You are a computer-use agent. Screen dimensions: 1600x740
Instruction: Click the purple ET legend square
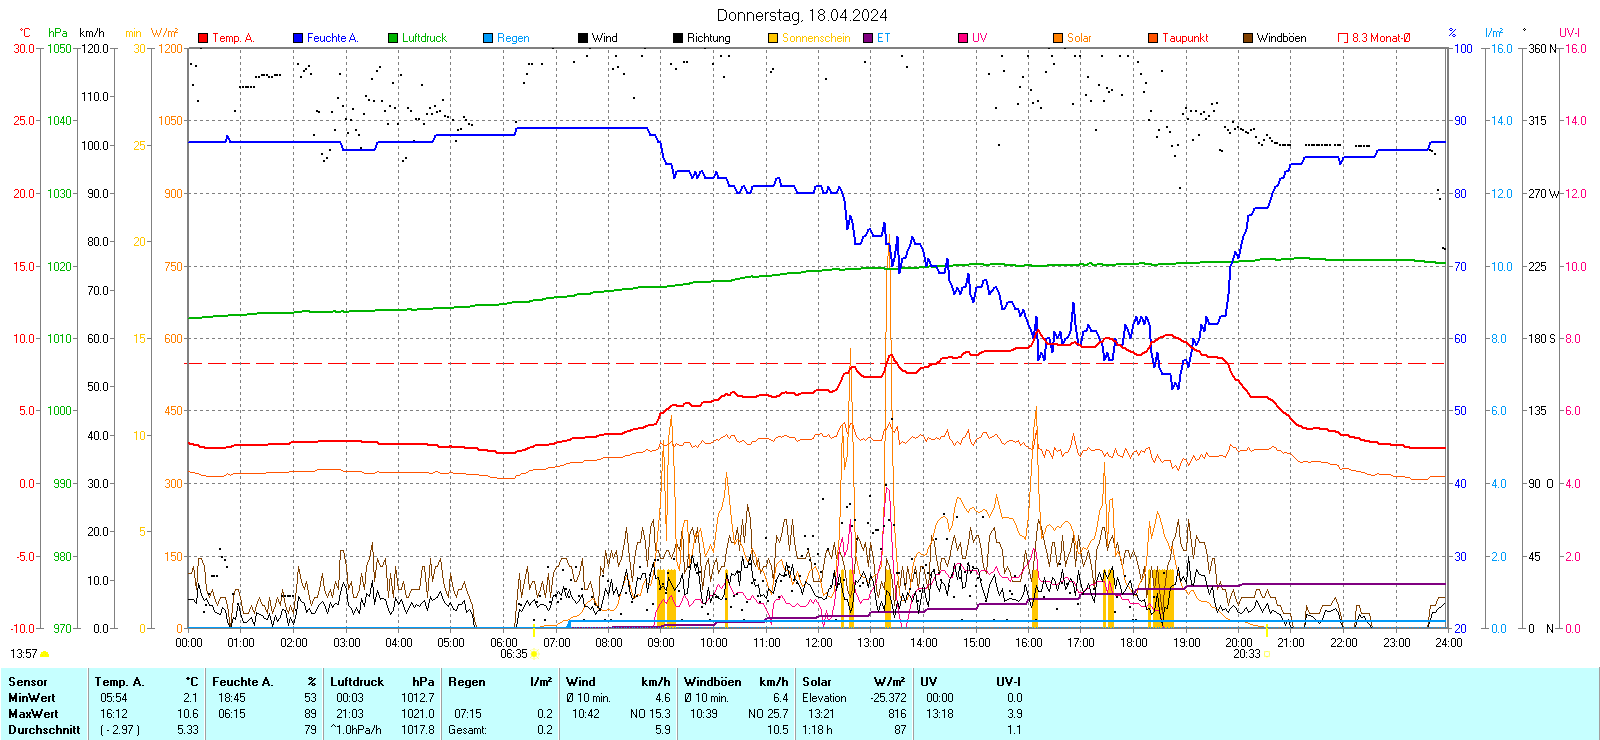[x=868, y=38]
